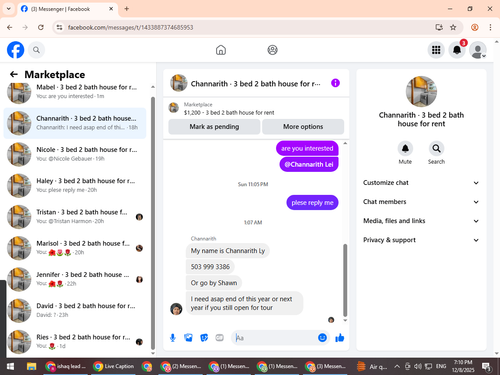The image size is (500, 375).
Task: Click the 'plese reply me' message bubble
Action: 312,203
